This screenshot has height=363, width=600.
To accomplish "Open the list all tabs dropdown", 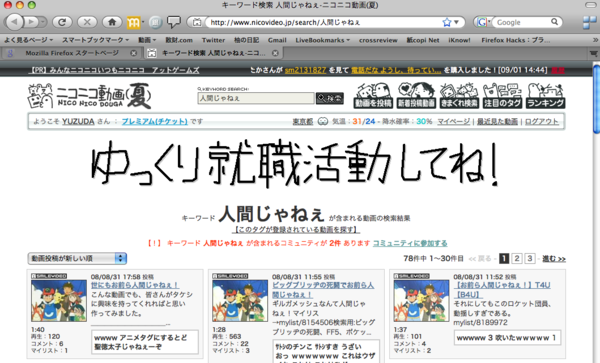I will coord(593,53).
